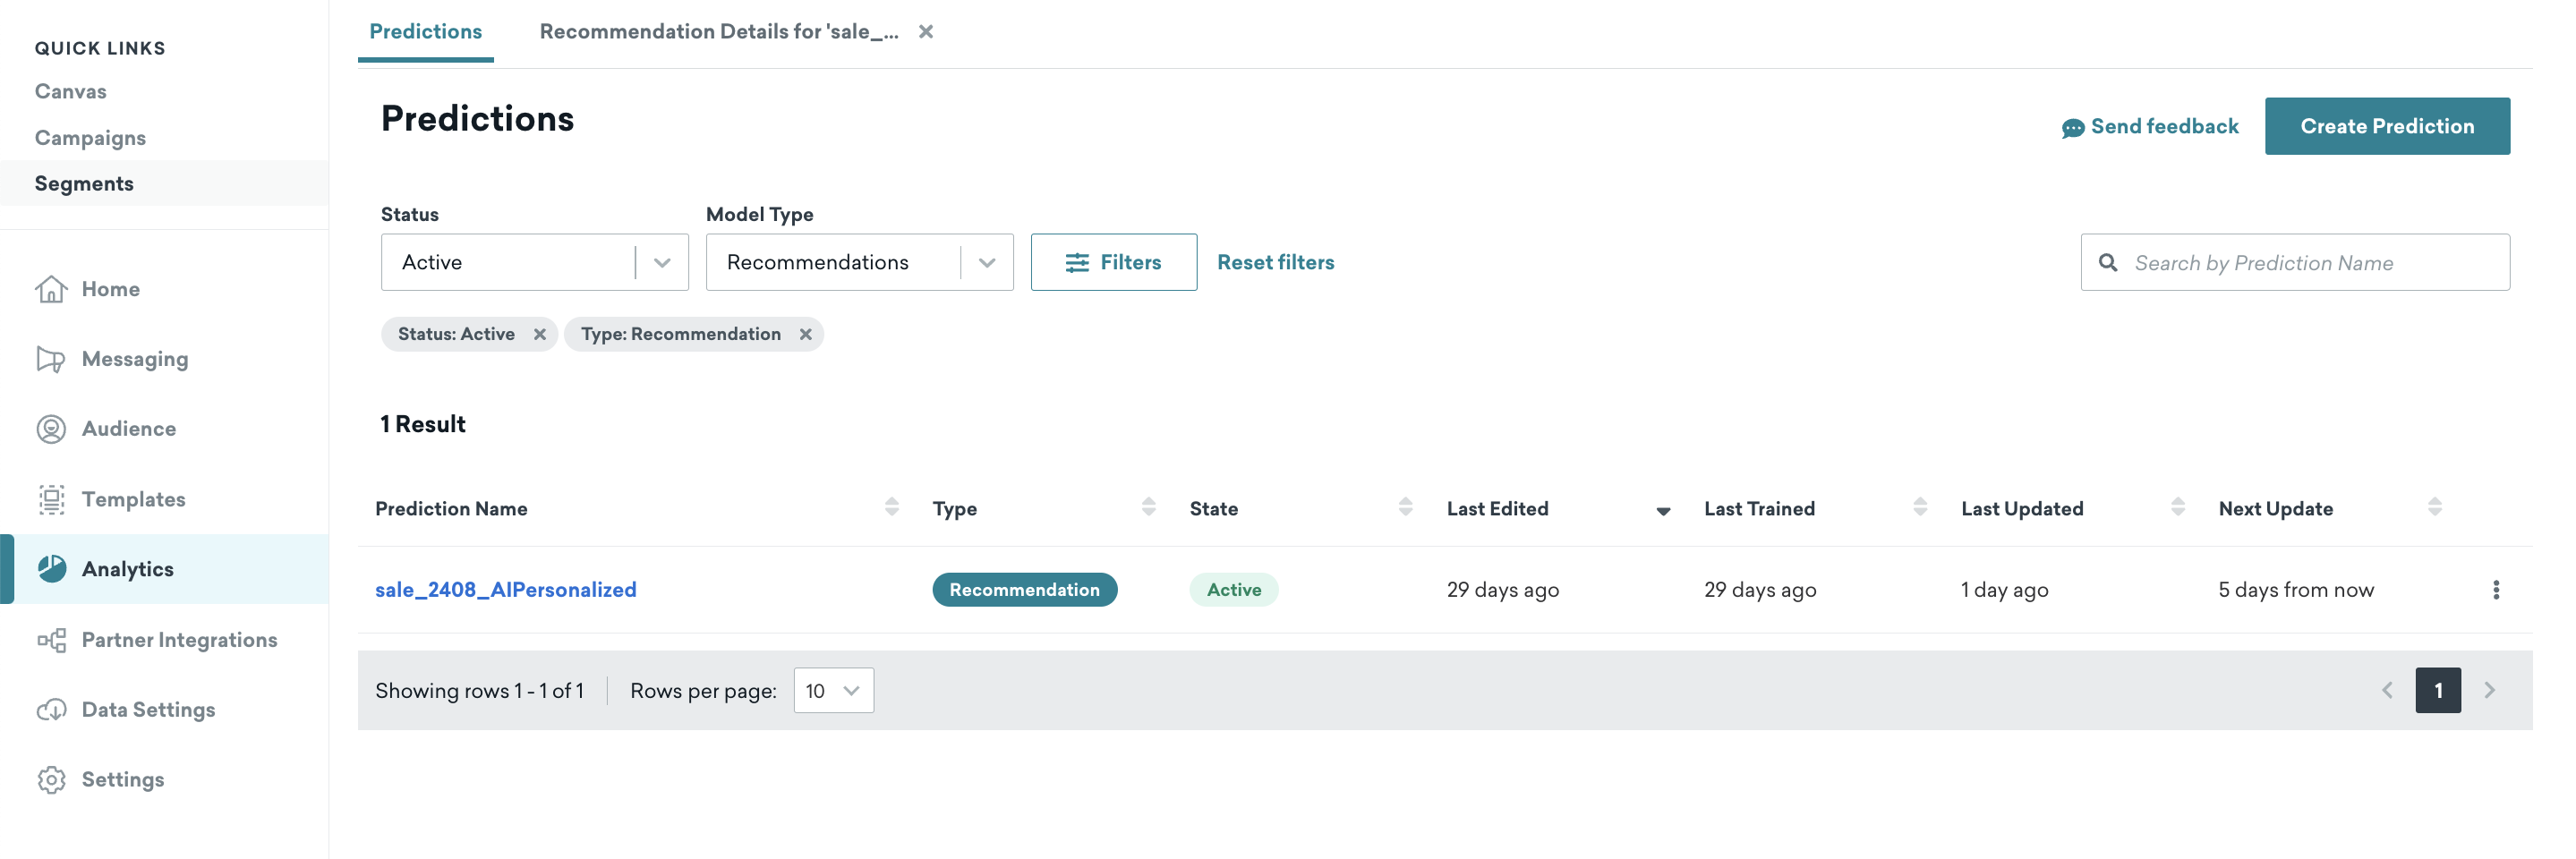Open the Messaging megaphone icon
The image size is (2576, 859).
coord(51,359)
